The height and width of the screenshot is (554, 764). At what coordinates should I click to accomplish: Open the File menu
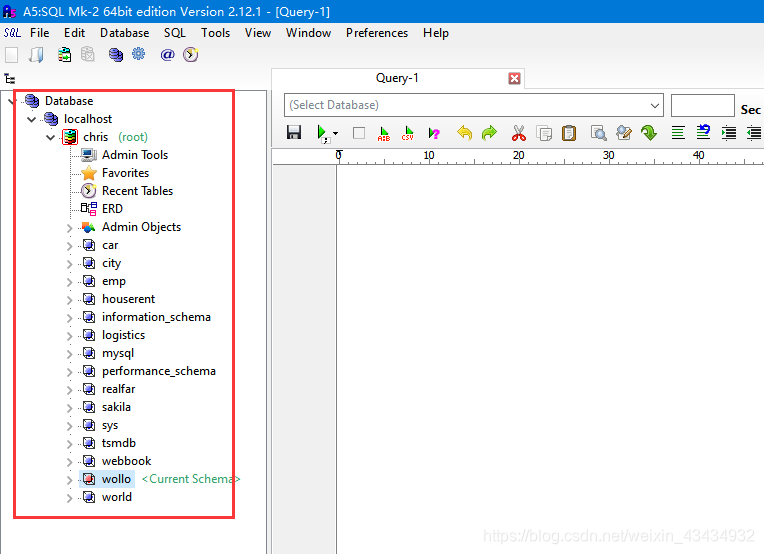[39, 33]
